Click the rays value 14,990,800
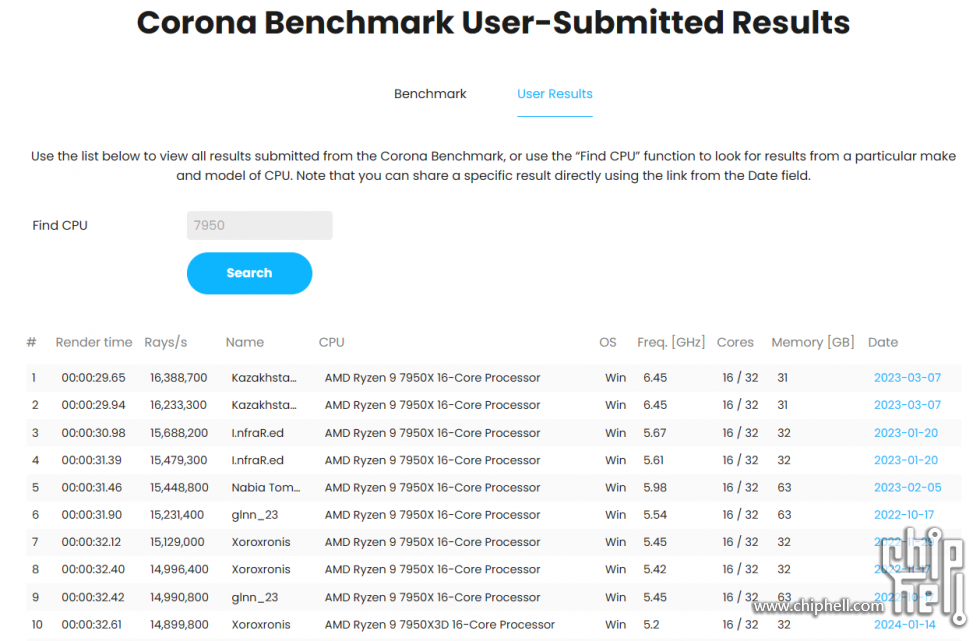This screenshot has width=980, height=641. [179, 598]
